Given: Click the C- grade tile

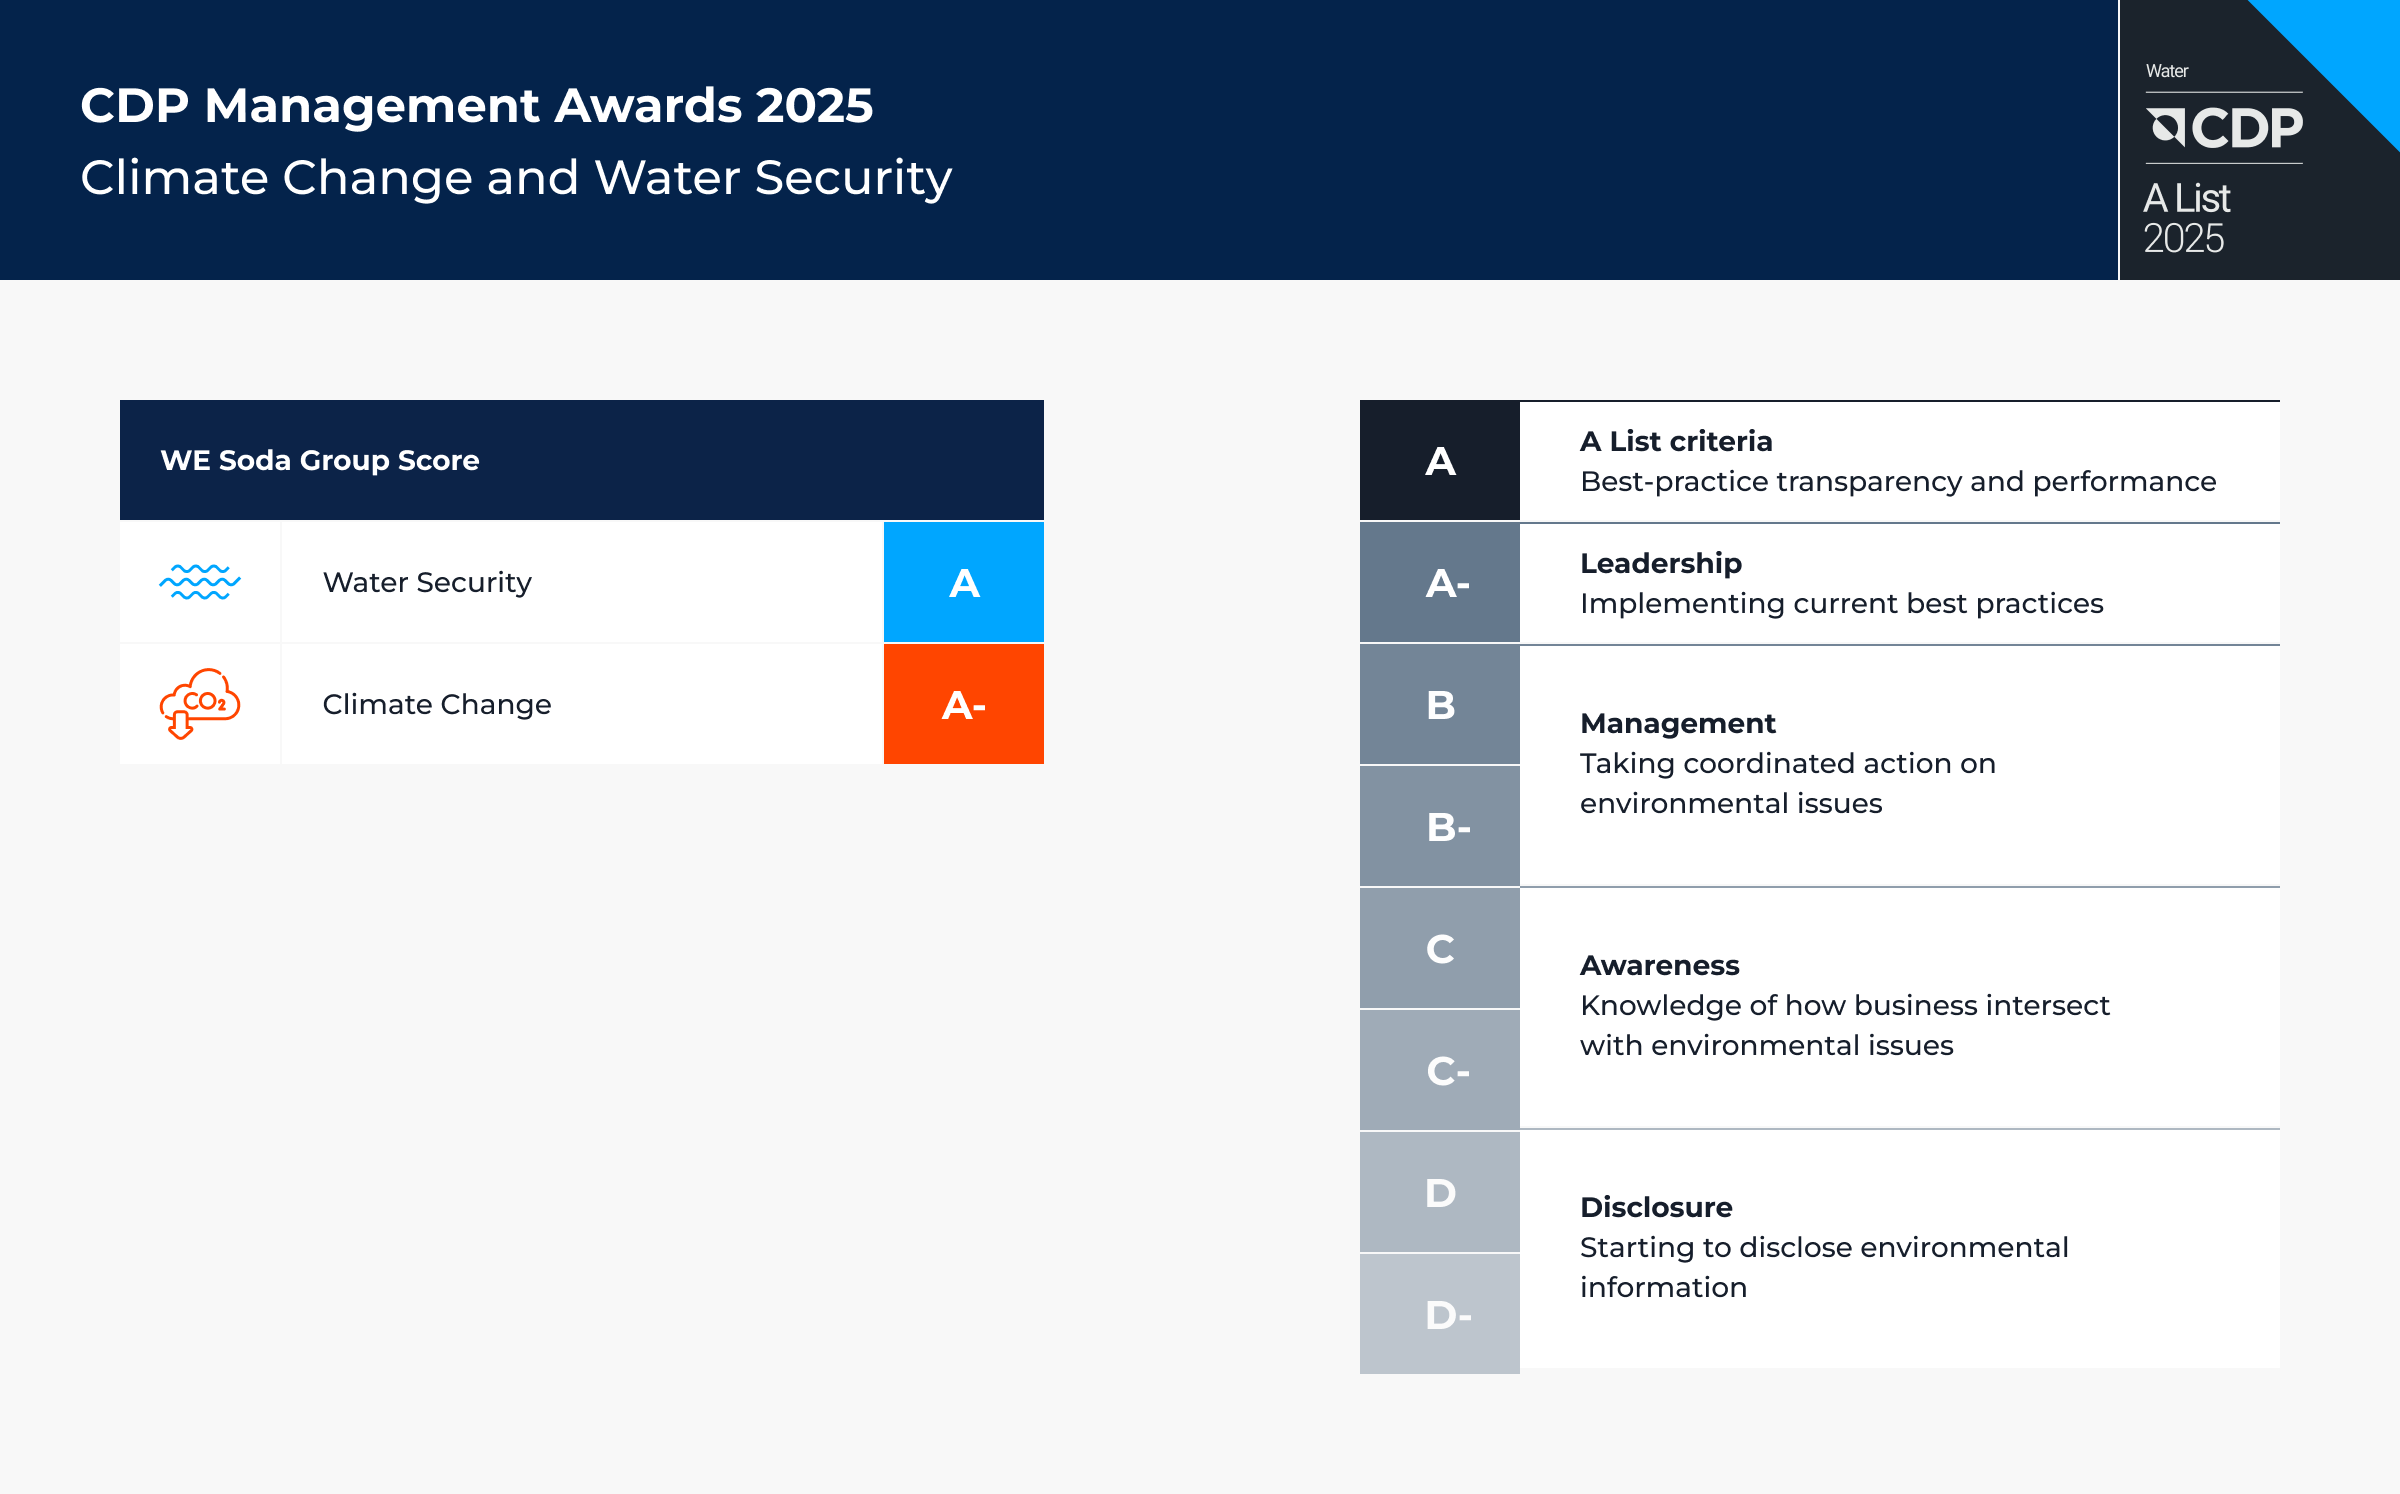Looking at the screenshot, I should [1439, 1070].
